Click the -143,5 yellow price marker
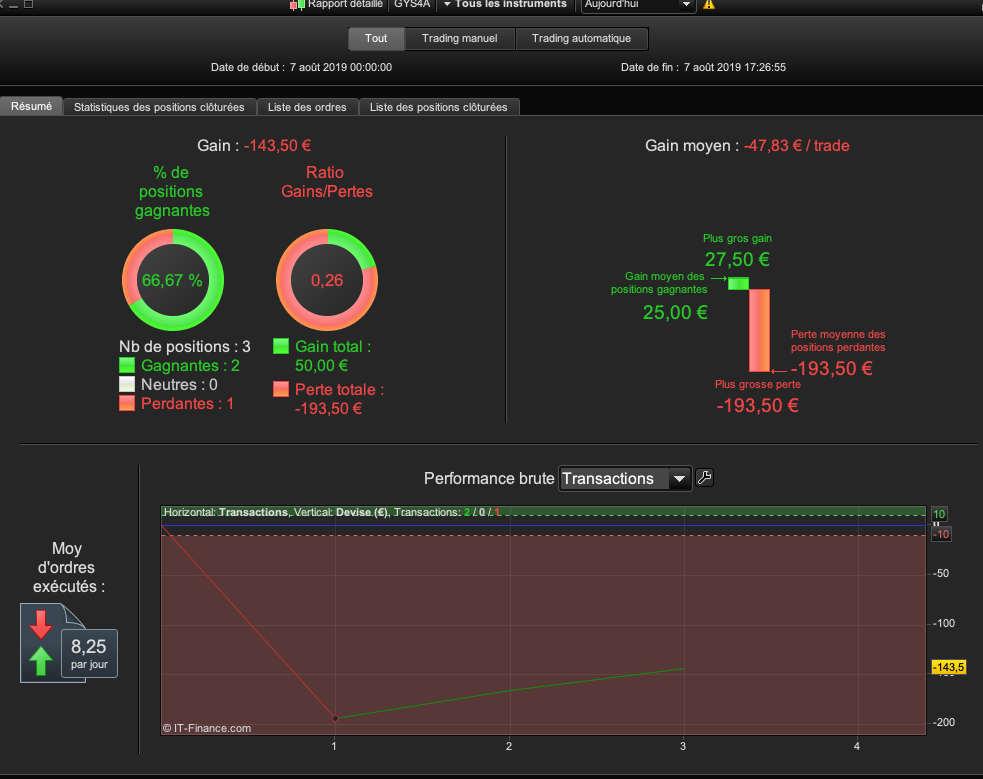Screen dimensions: 983x779 948,667
